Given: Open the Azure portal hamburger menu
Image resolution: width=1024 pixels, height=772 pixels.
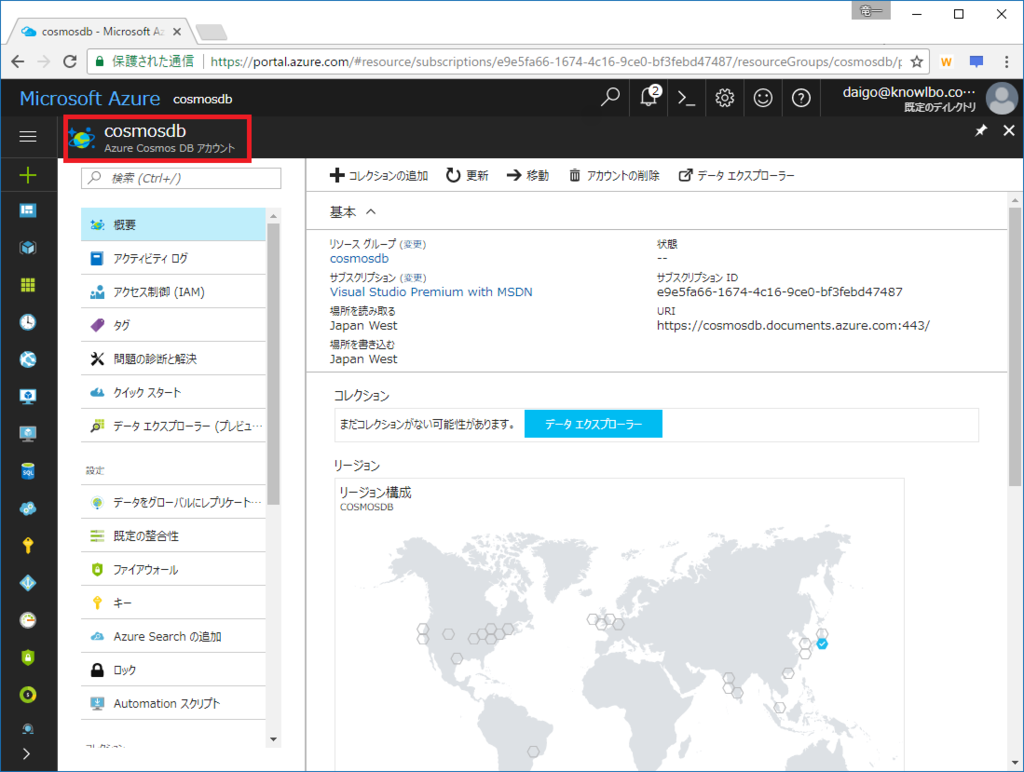Looking at the screenshot, I should pos(27,137).
